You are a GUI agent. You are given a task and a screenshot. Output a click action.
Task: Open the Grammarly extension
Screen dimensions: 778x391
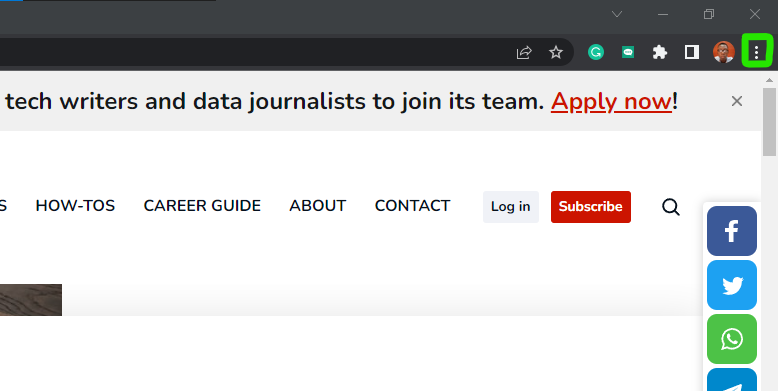[595, 52]
